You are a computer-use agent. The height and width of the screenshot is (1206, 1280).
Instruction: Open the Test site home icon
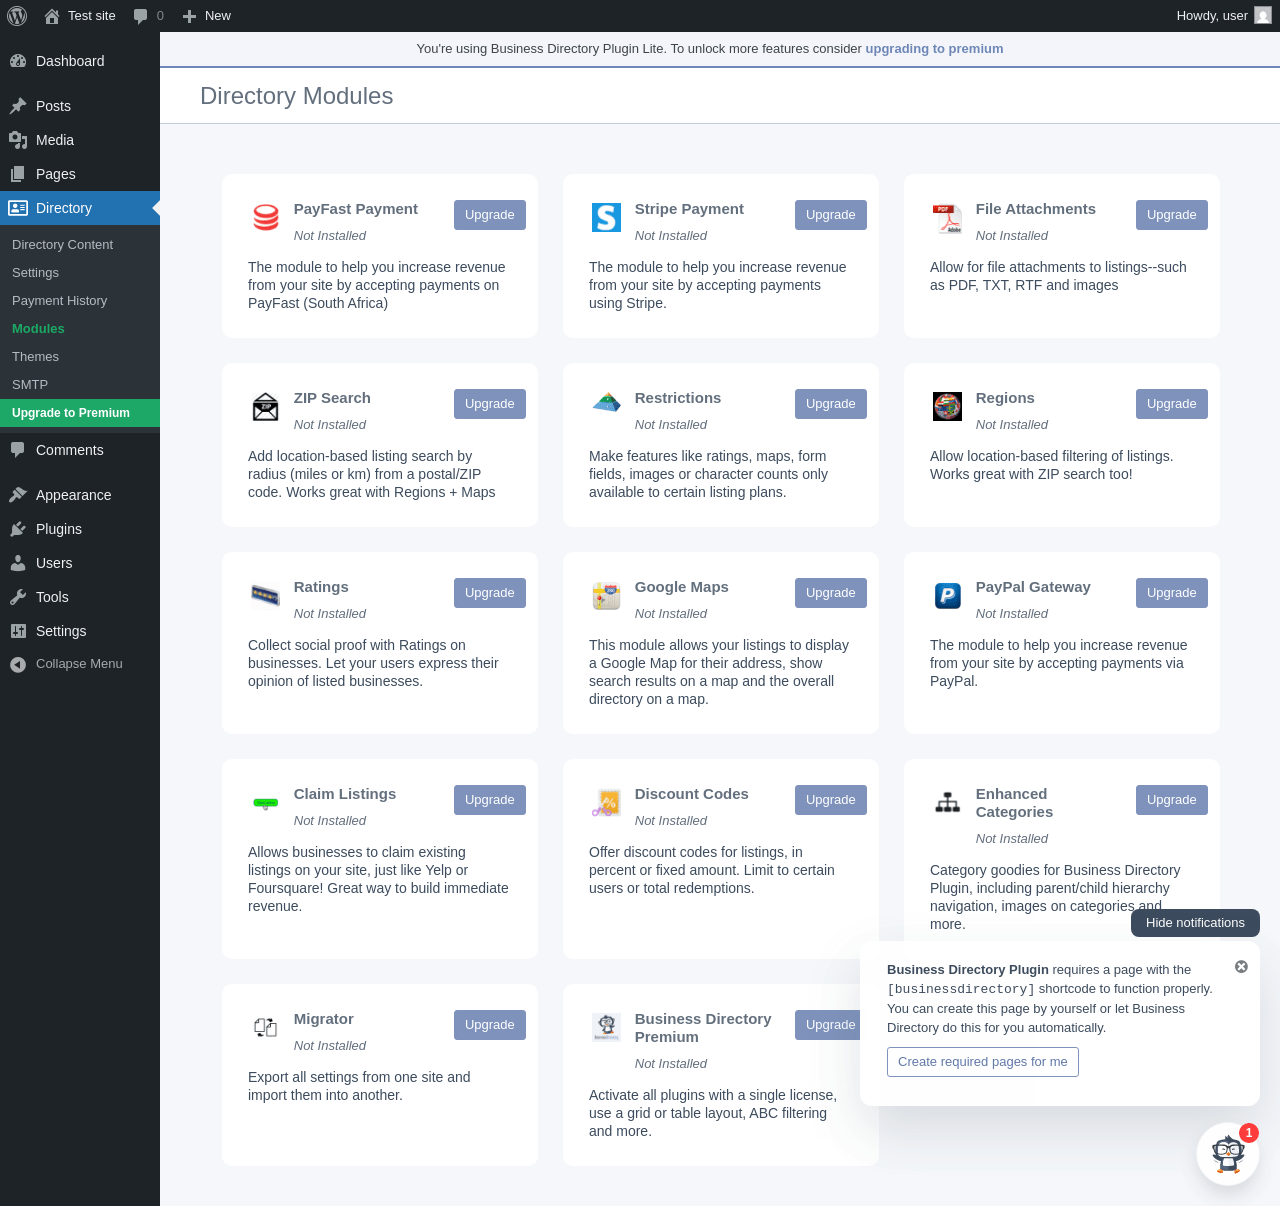point(52,16)
